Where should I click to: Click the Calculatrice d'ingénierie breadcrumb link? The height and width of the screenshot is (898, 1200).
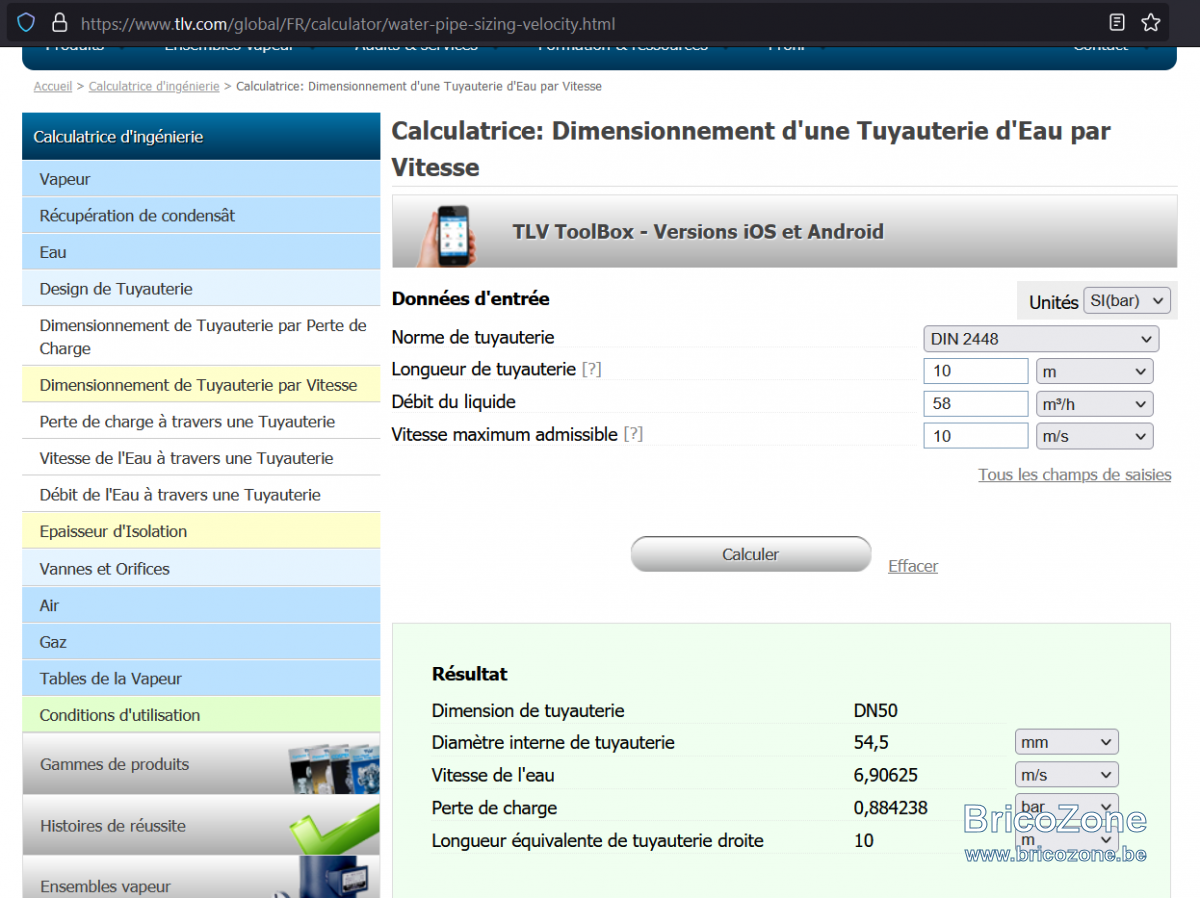pyautogui.click(x=154, y=87)
